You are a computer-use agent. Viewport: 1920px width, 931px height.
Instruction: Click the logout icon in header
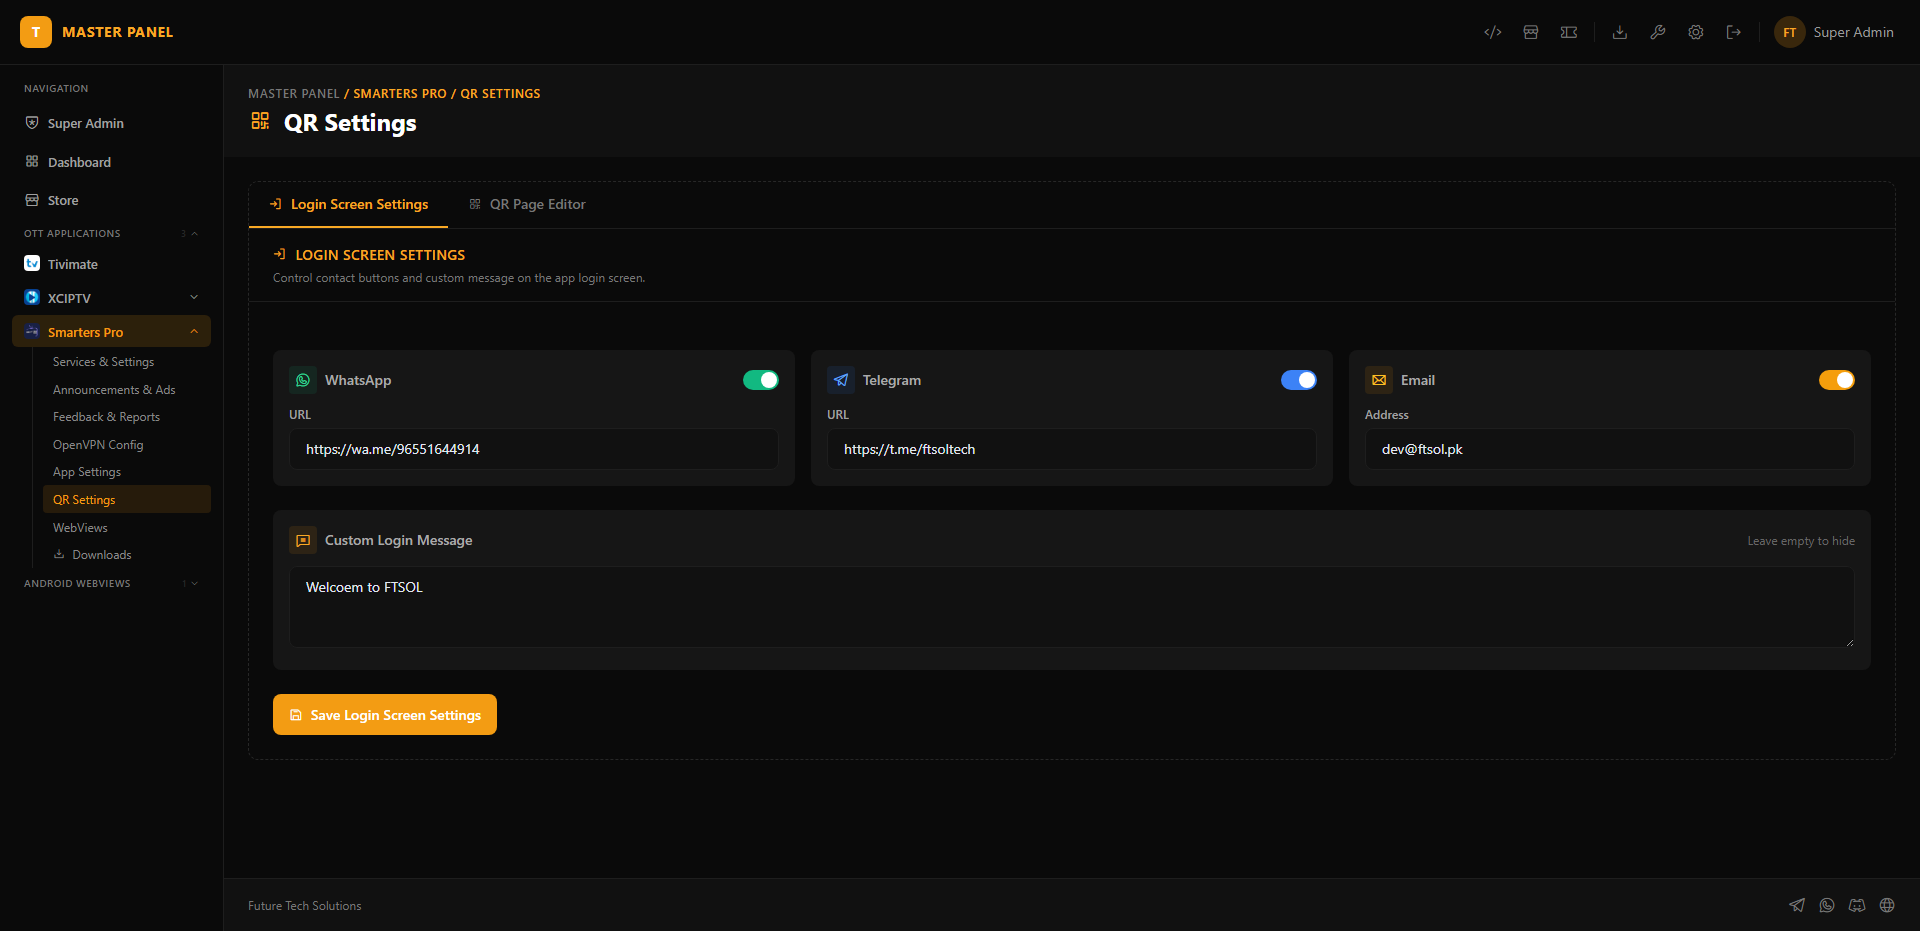(1734, 32)
